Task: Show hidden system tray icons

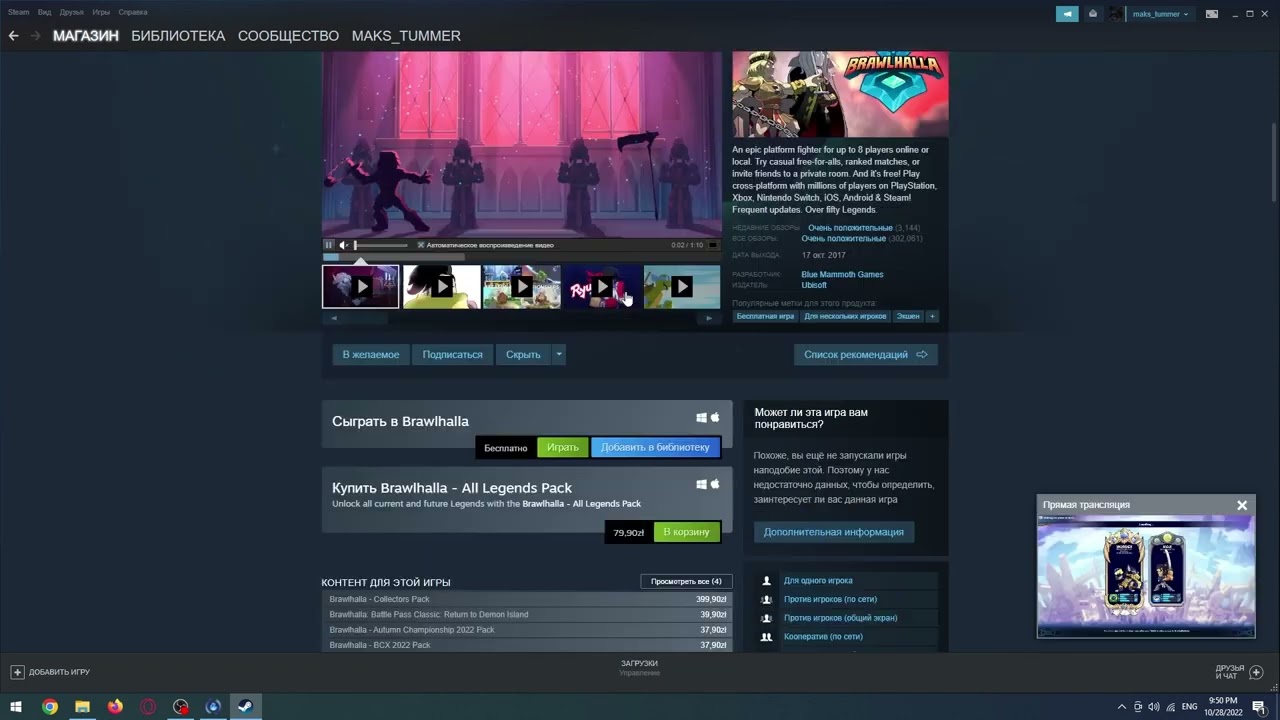Action: pos(1121,707)
